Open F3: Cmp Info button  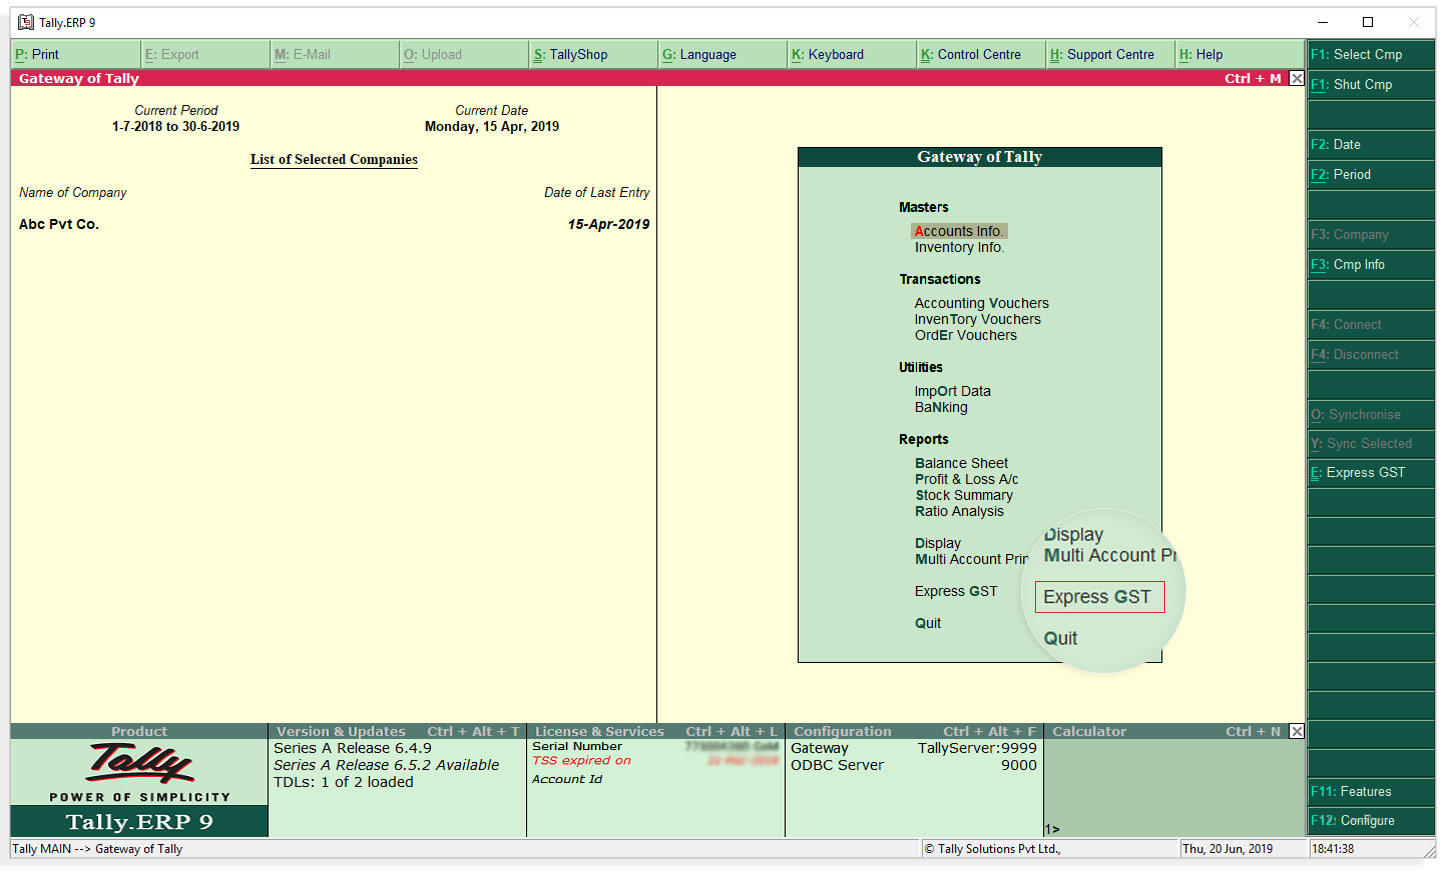click(1370, 265)
